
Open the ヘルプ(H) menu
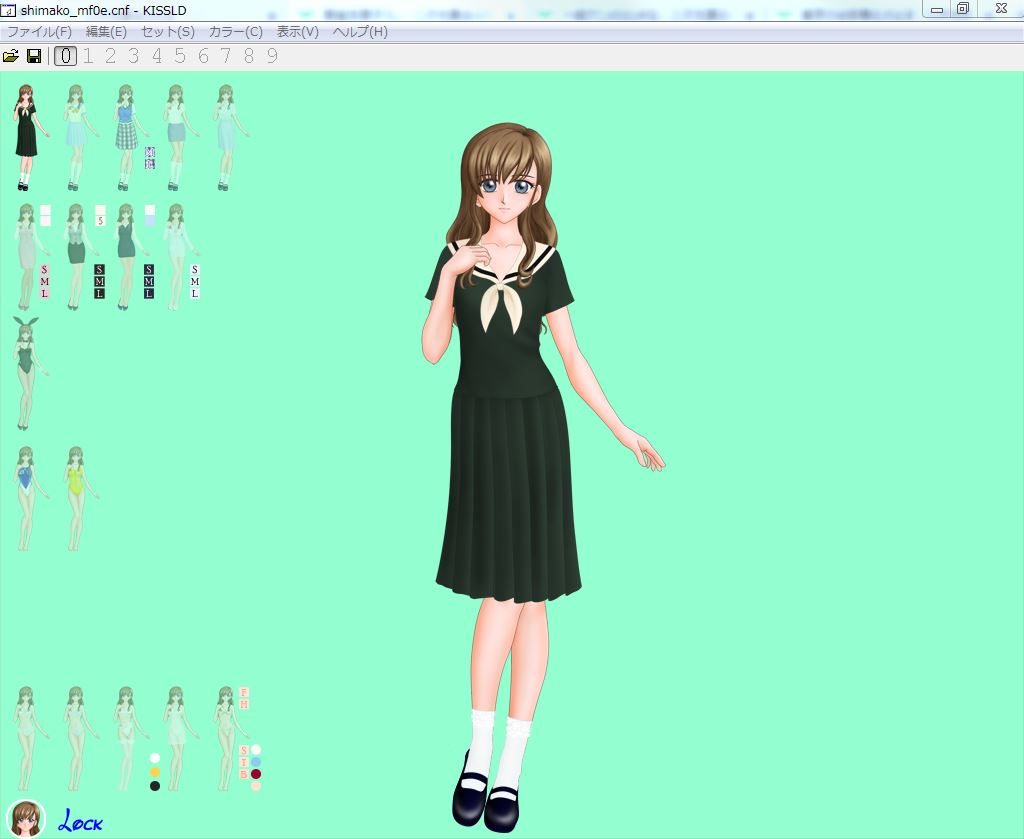coord(359,32)
